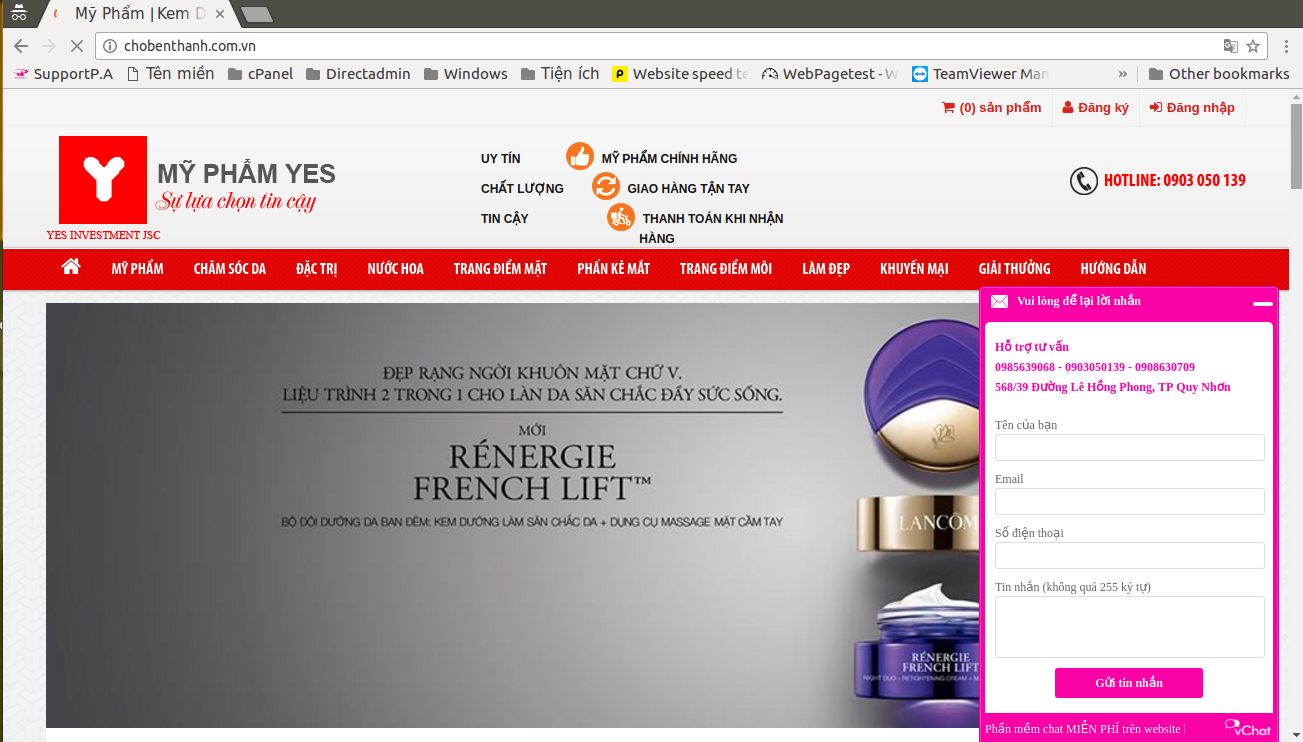The image size is (1303, 742).
Task: Open the PHẤN KẺ MẮT menu
Action: pos(614,269)
